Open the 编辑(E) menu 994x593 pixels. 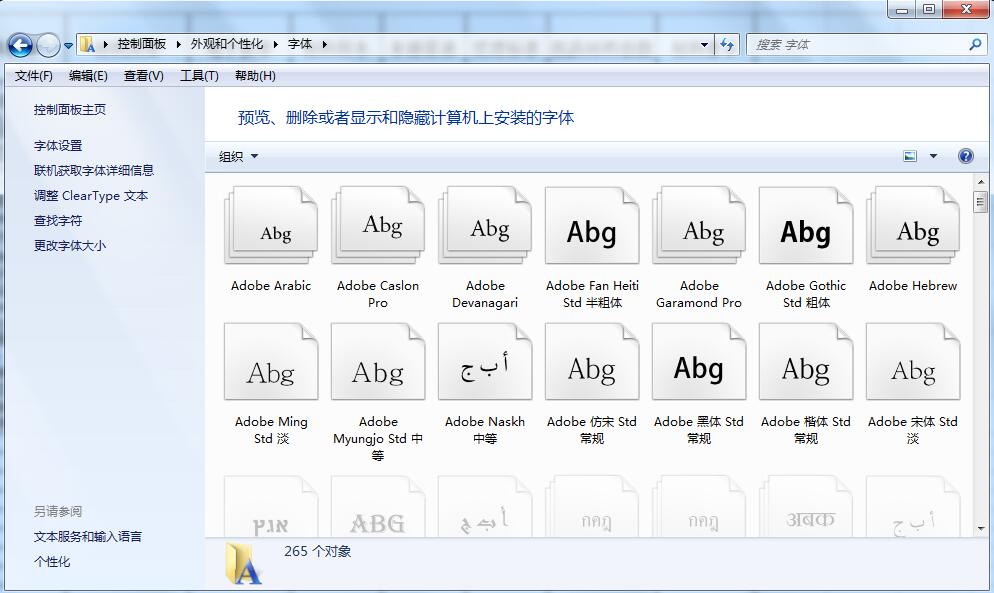click(88, 76)
